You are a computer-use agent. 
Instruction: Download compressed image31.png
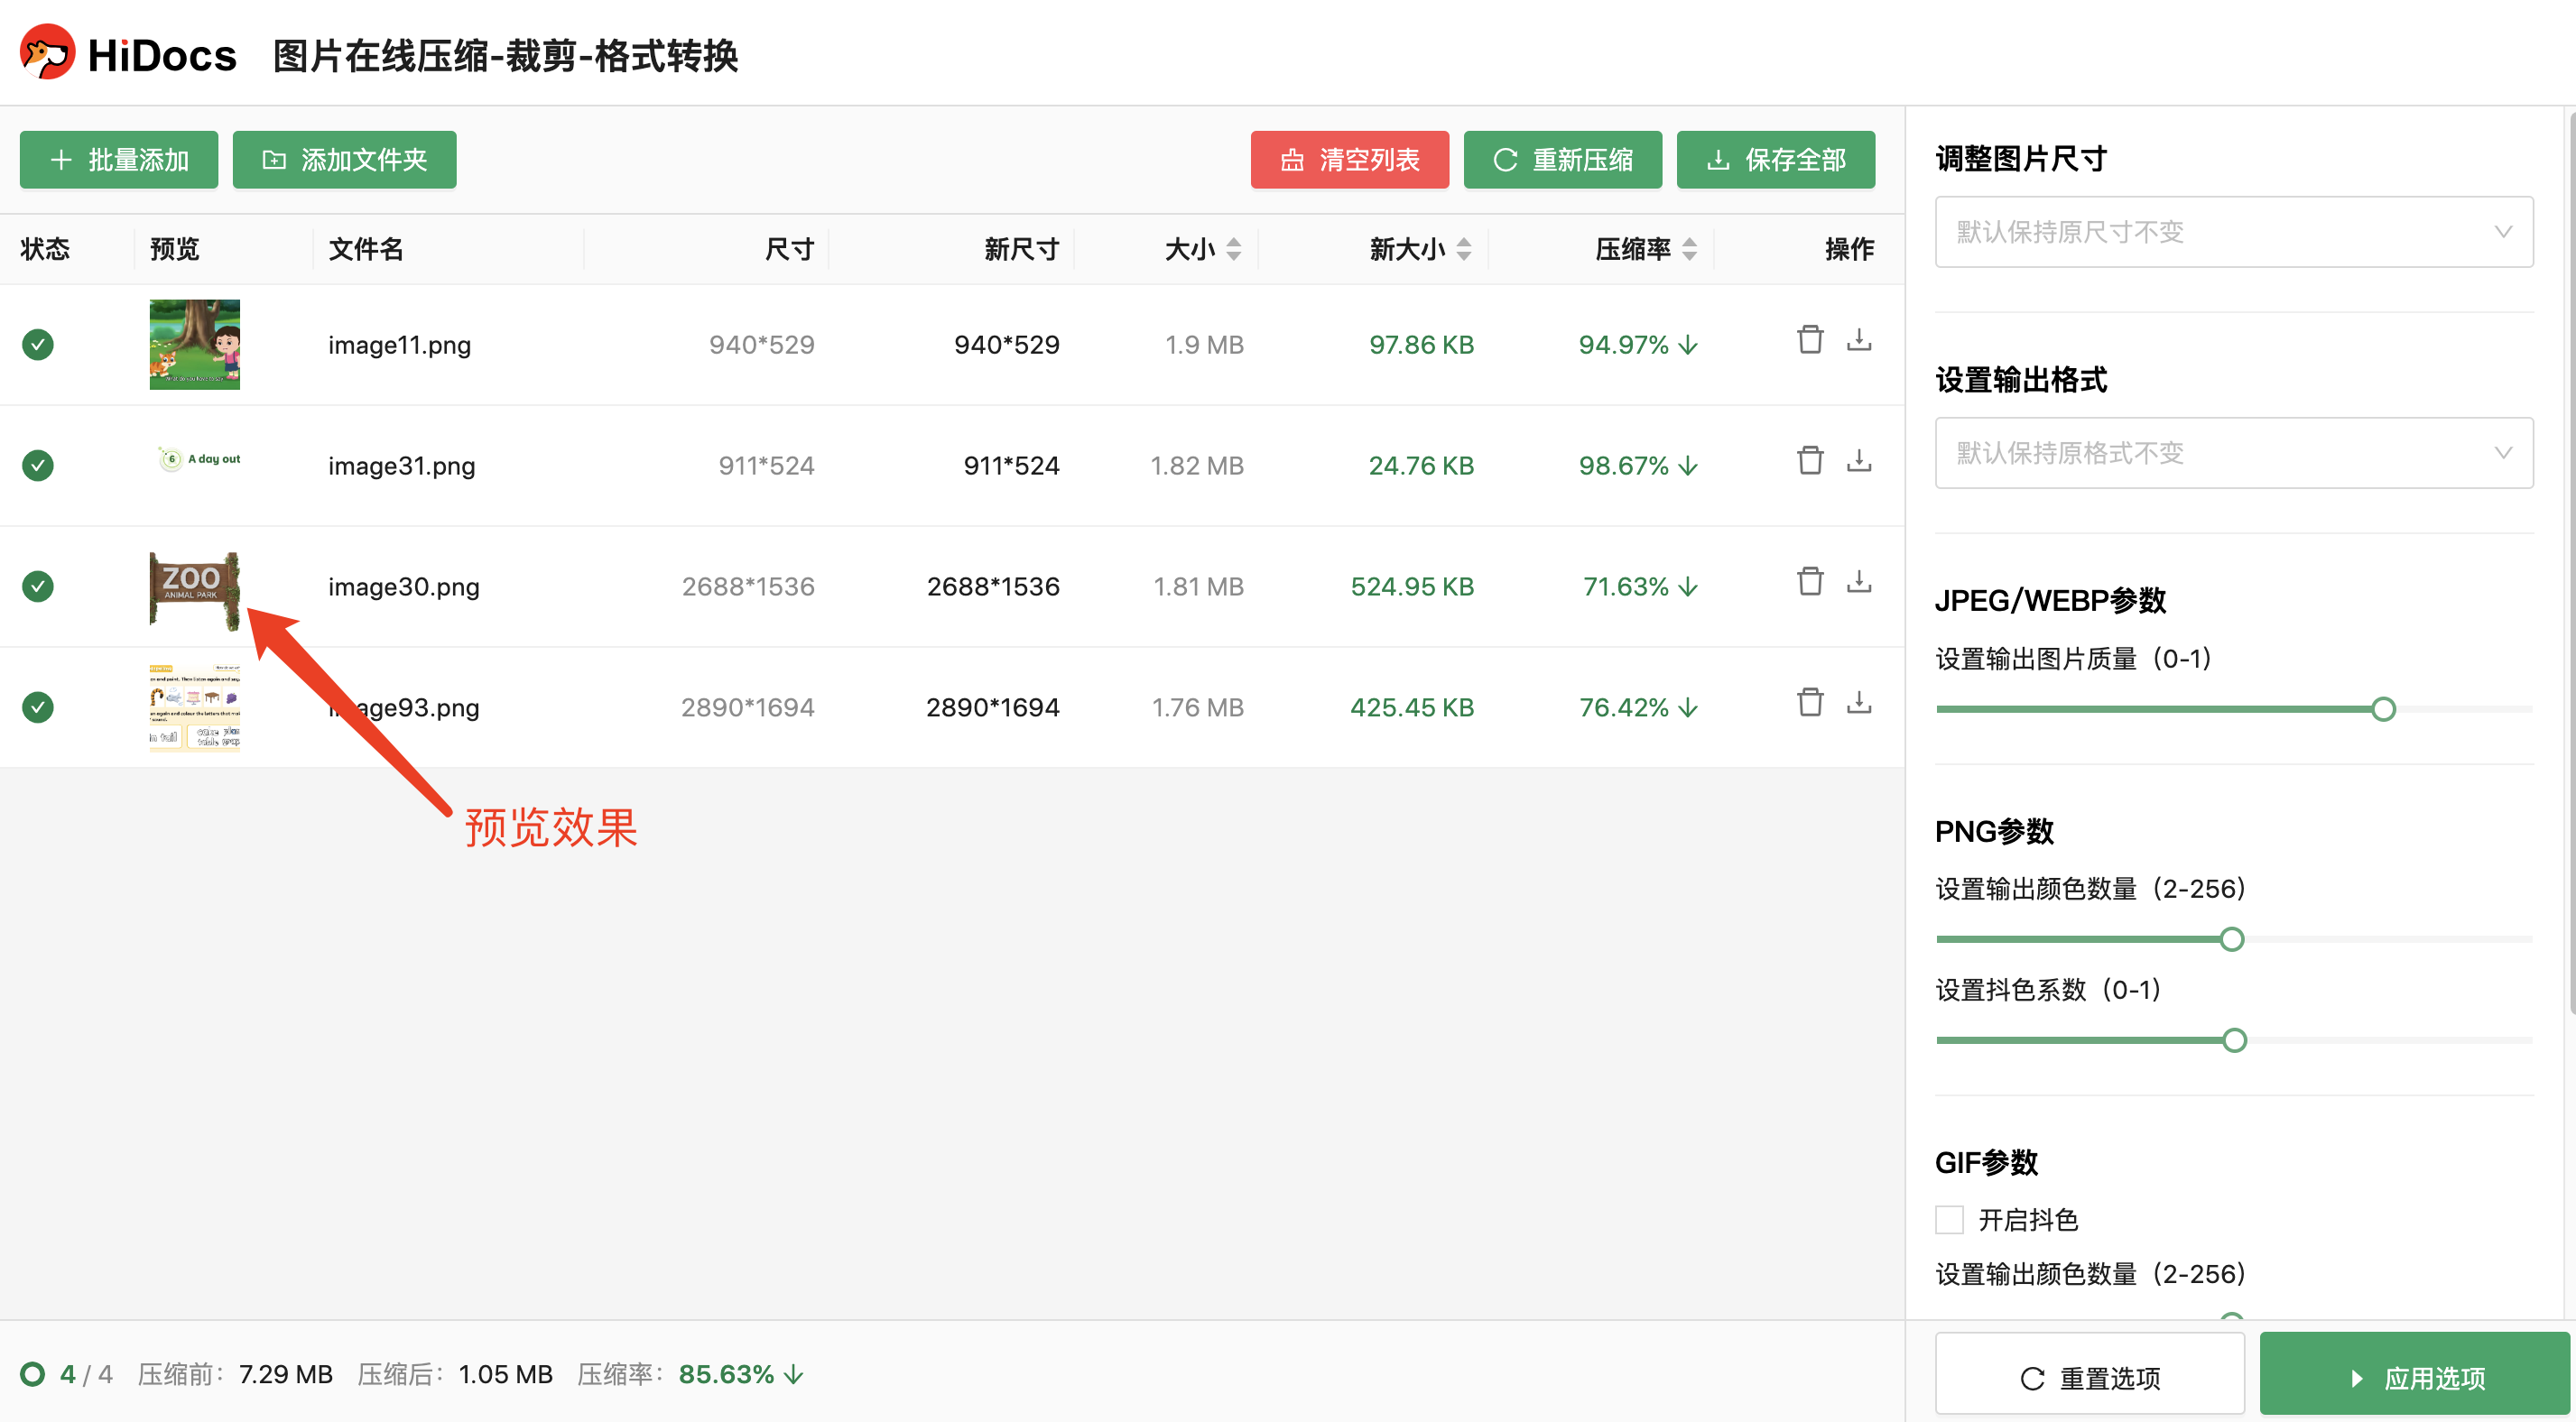(1858, 461)
